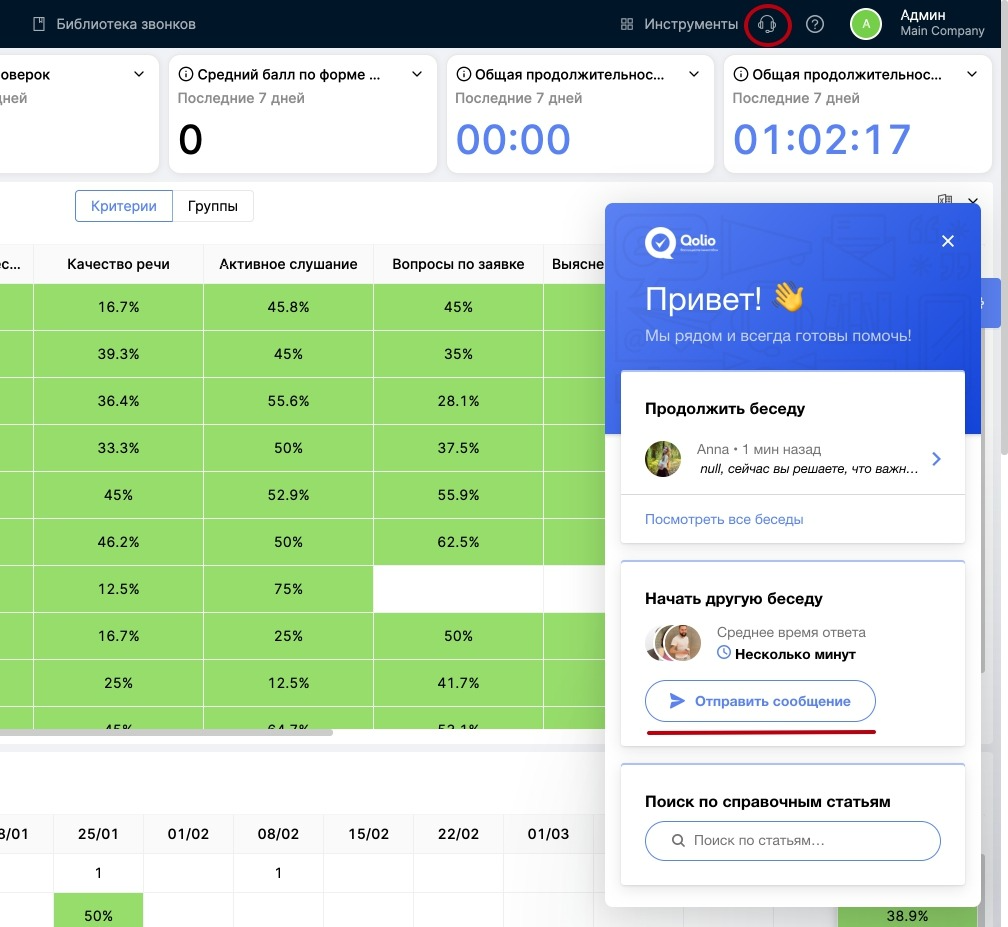Image resolution: width=1008 pixels, height=927 pixels.
Task: Expand dropdown chevron on the 00:00 card
Action: 694,75
